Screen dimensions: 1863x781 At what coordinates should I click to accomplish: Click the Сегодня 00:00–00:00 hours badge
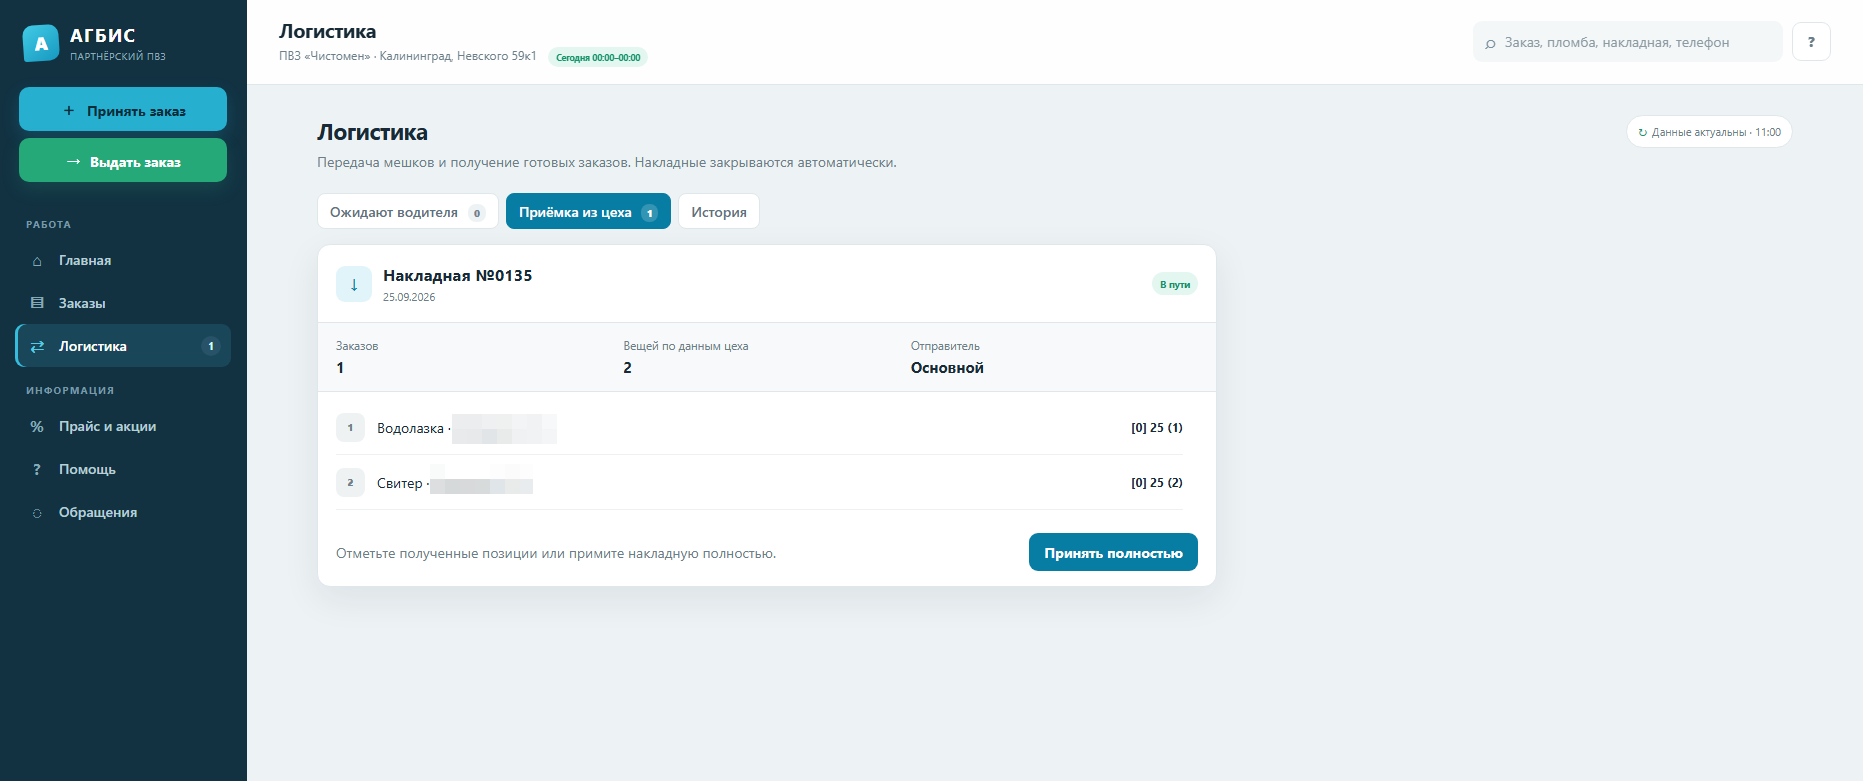coord(598,58)
